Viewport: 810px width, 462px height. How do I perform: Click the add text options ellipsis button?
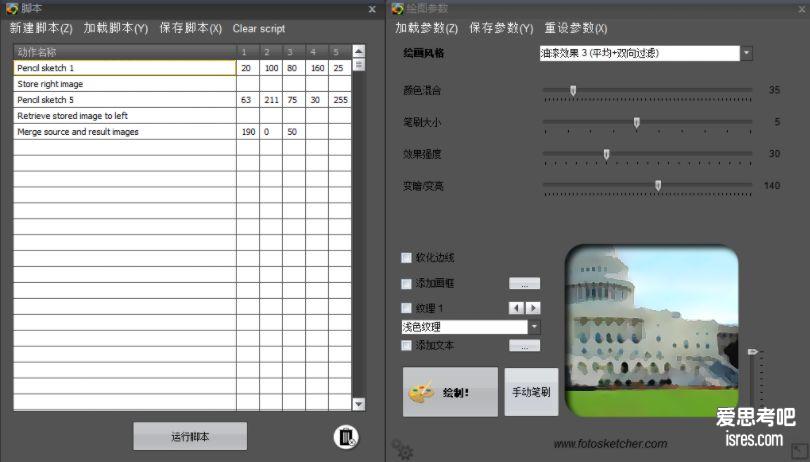tap(524, 345)
